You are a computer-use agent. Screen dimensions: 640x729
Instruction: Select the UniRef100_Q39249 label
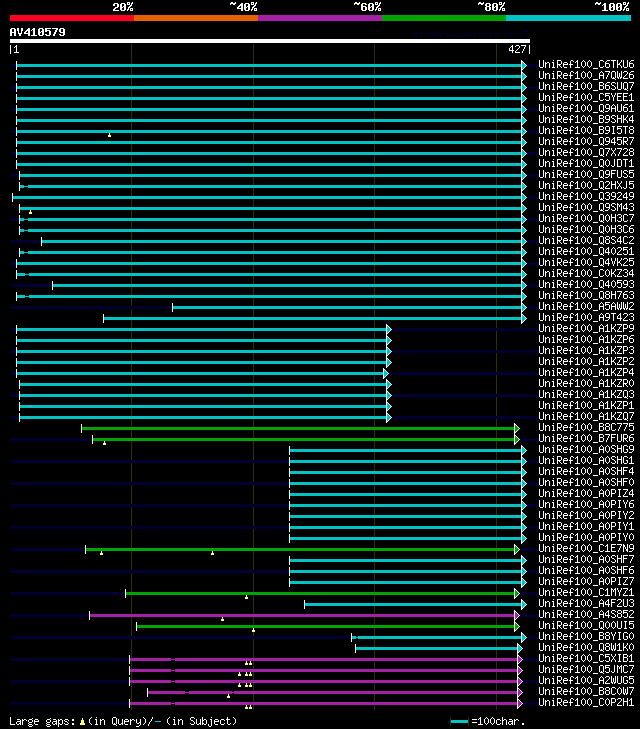click(x=586, y=196)
